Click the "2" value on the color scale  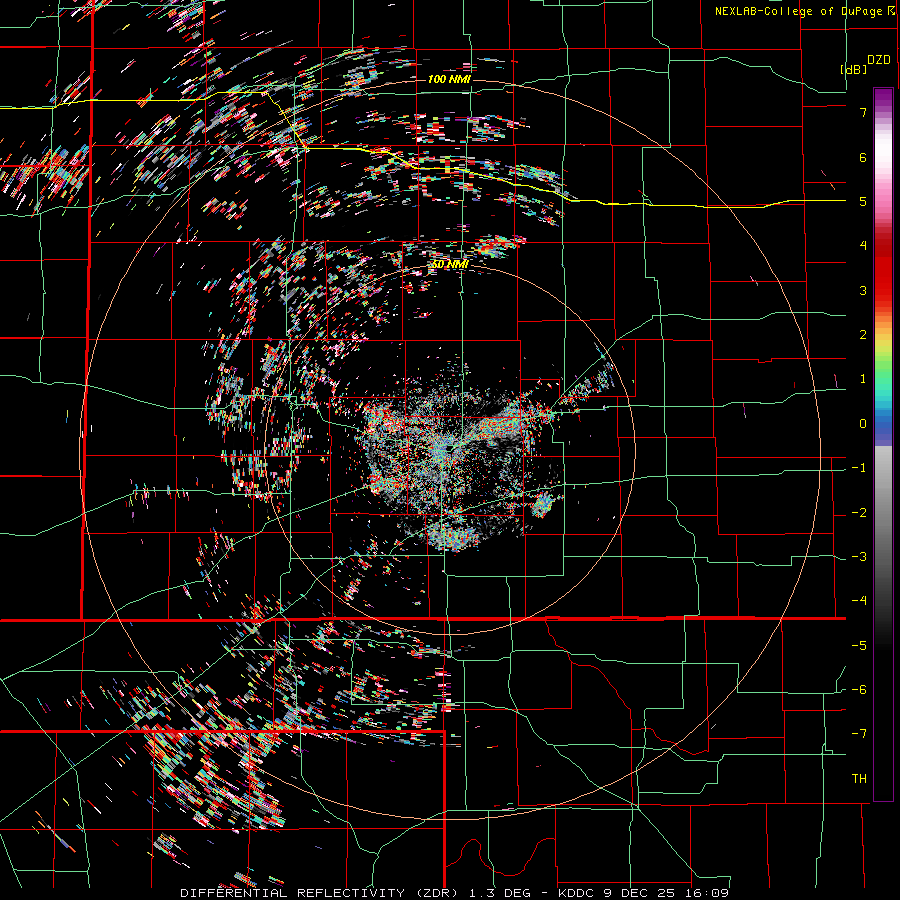coord(863,335)
